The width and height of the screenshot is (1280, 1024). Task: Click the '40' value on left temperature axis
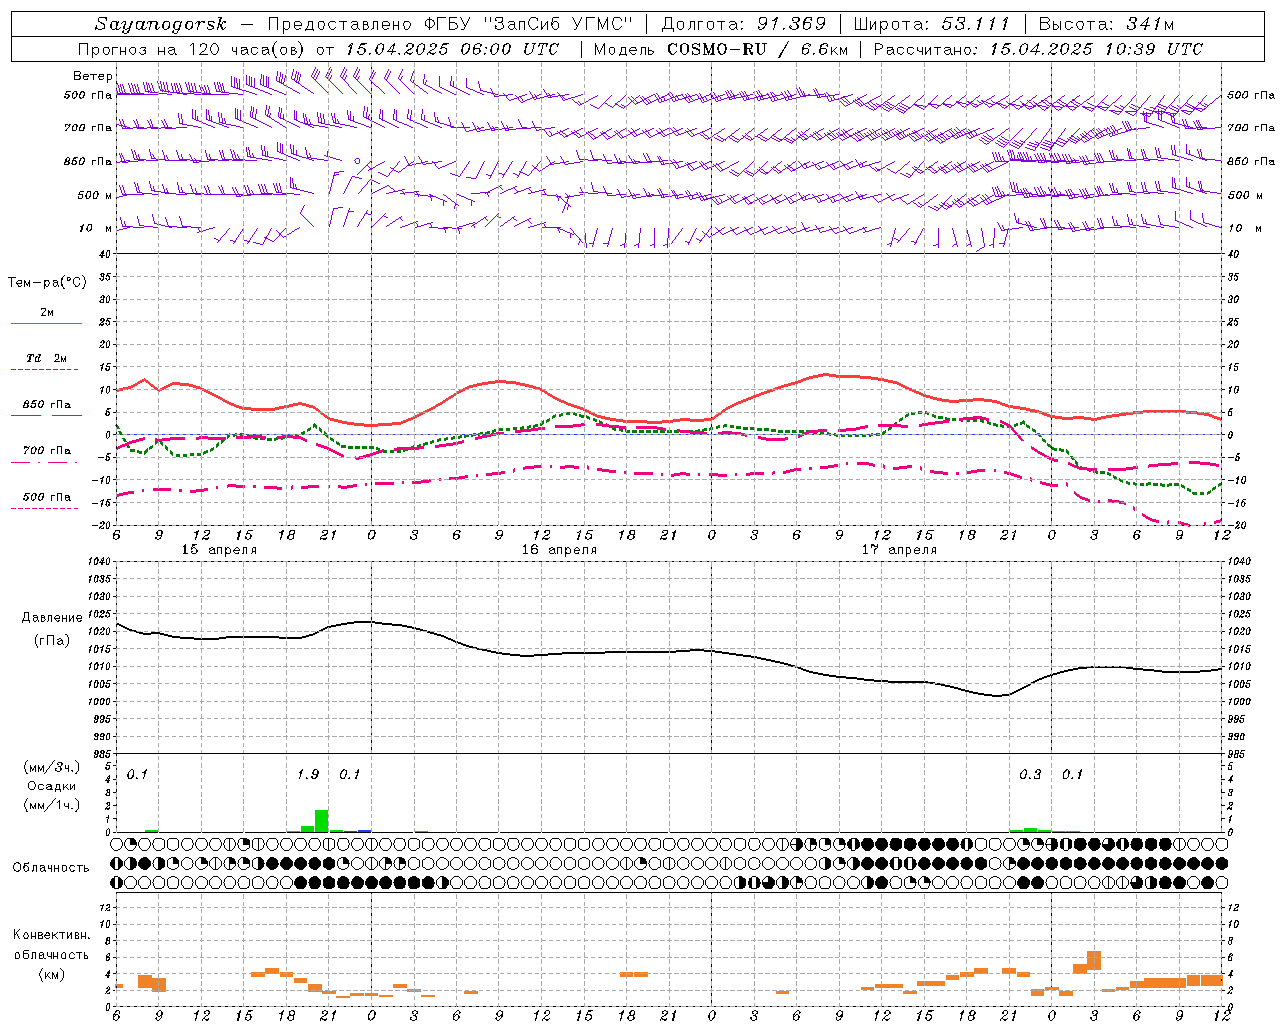[105, 255]
